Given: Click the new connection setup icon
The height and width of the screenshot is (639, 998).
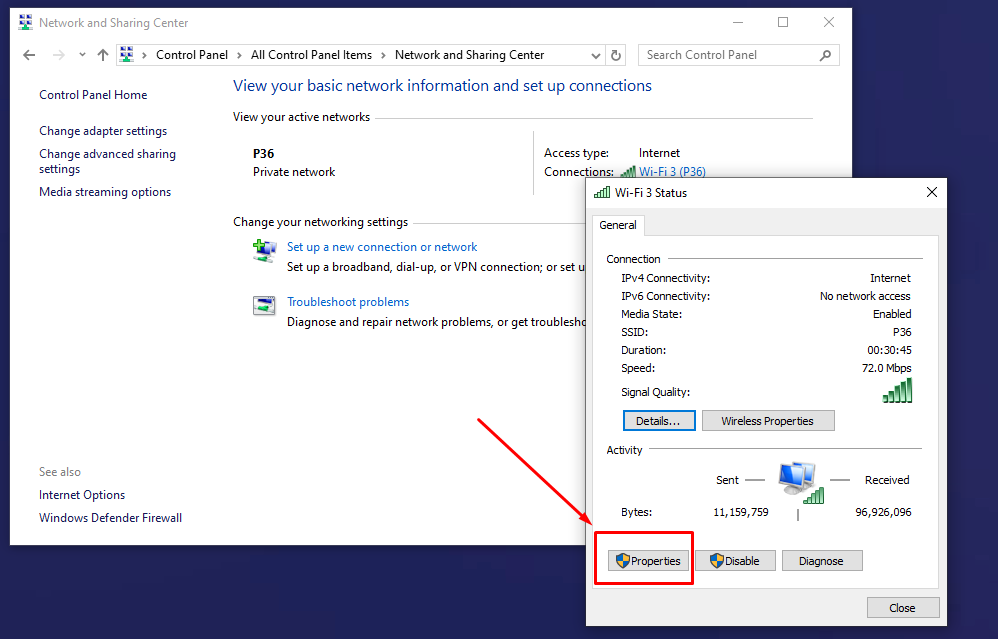Looking at the screenshot, I should tap(264, 250).
